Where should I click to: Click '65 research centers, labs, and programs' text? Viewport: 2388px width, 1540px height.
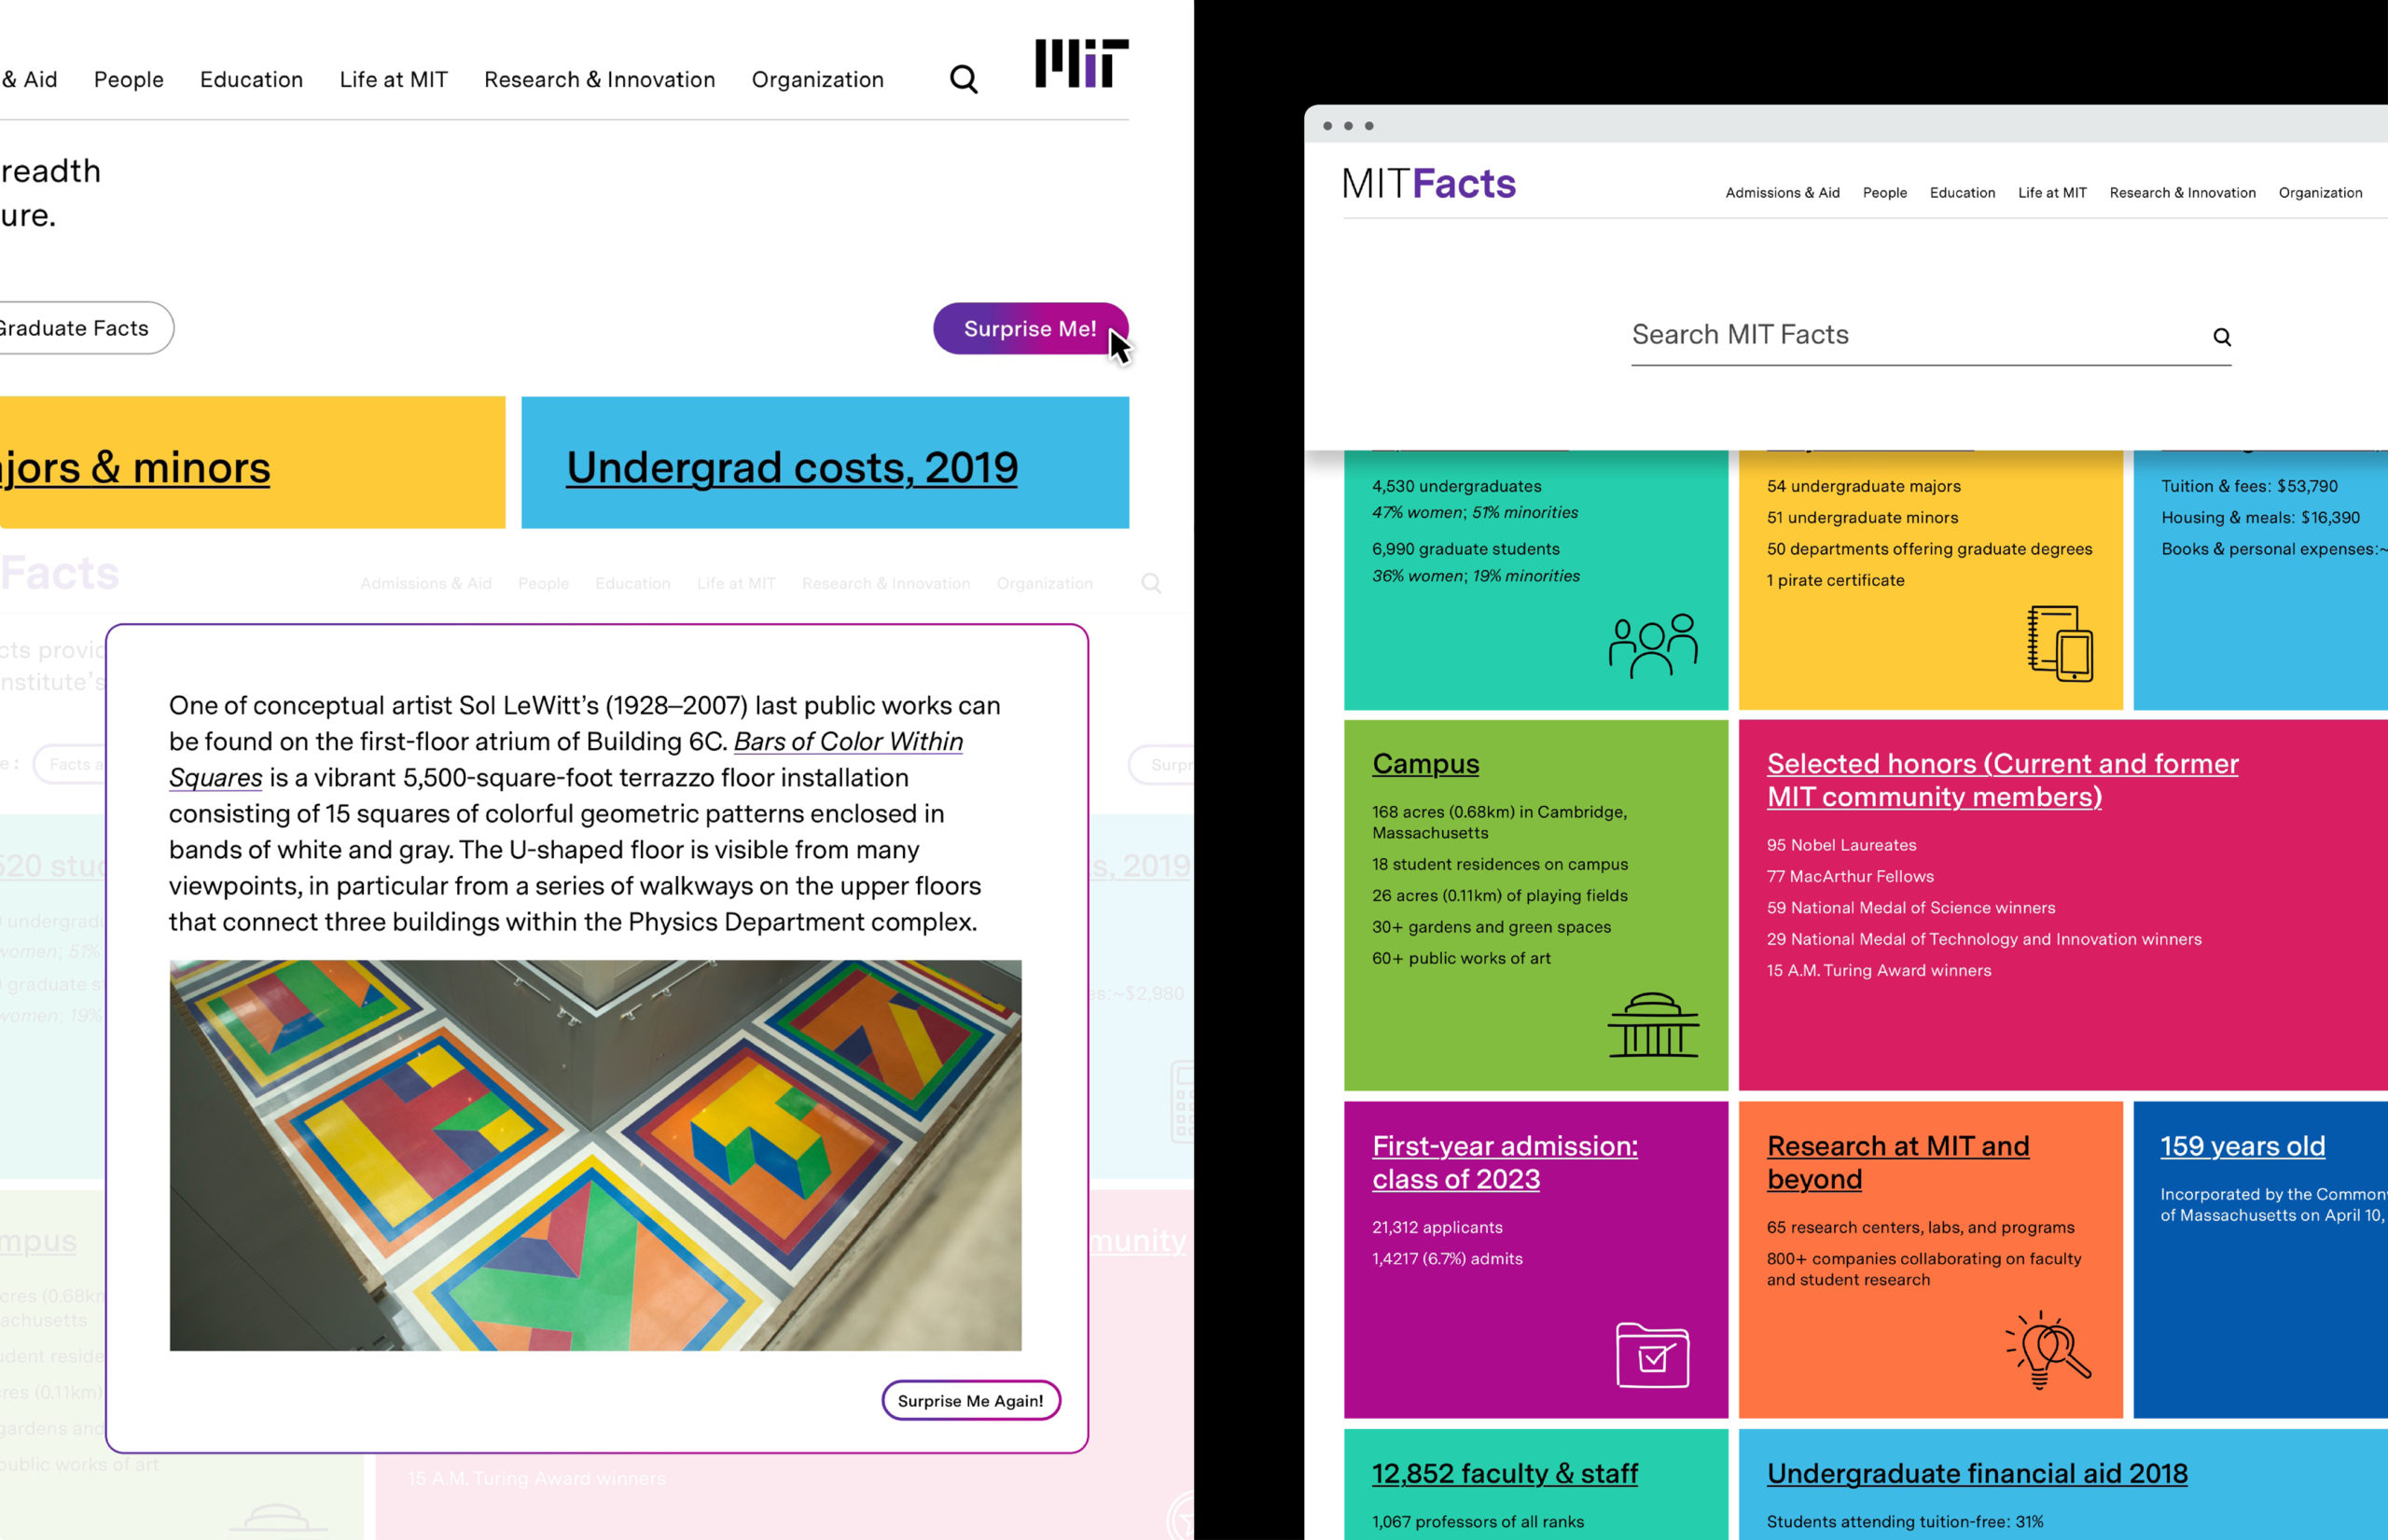coord(1920,1227)
